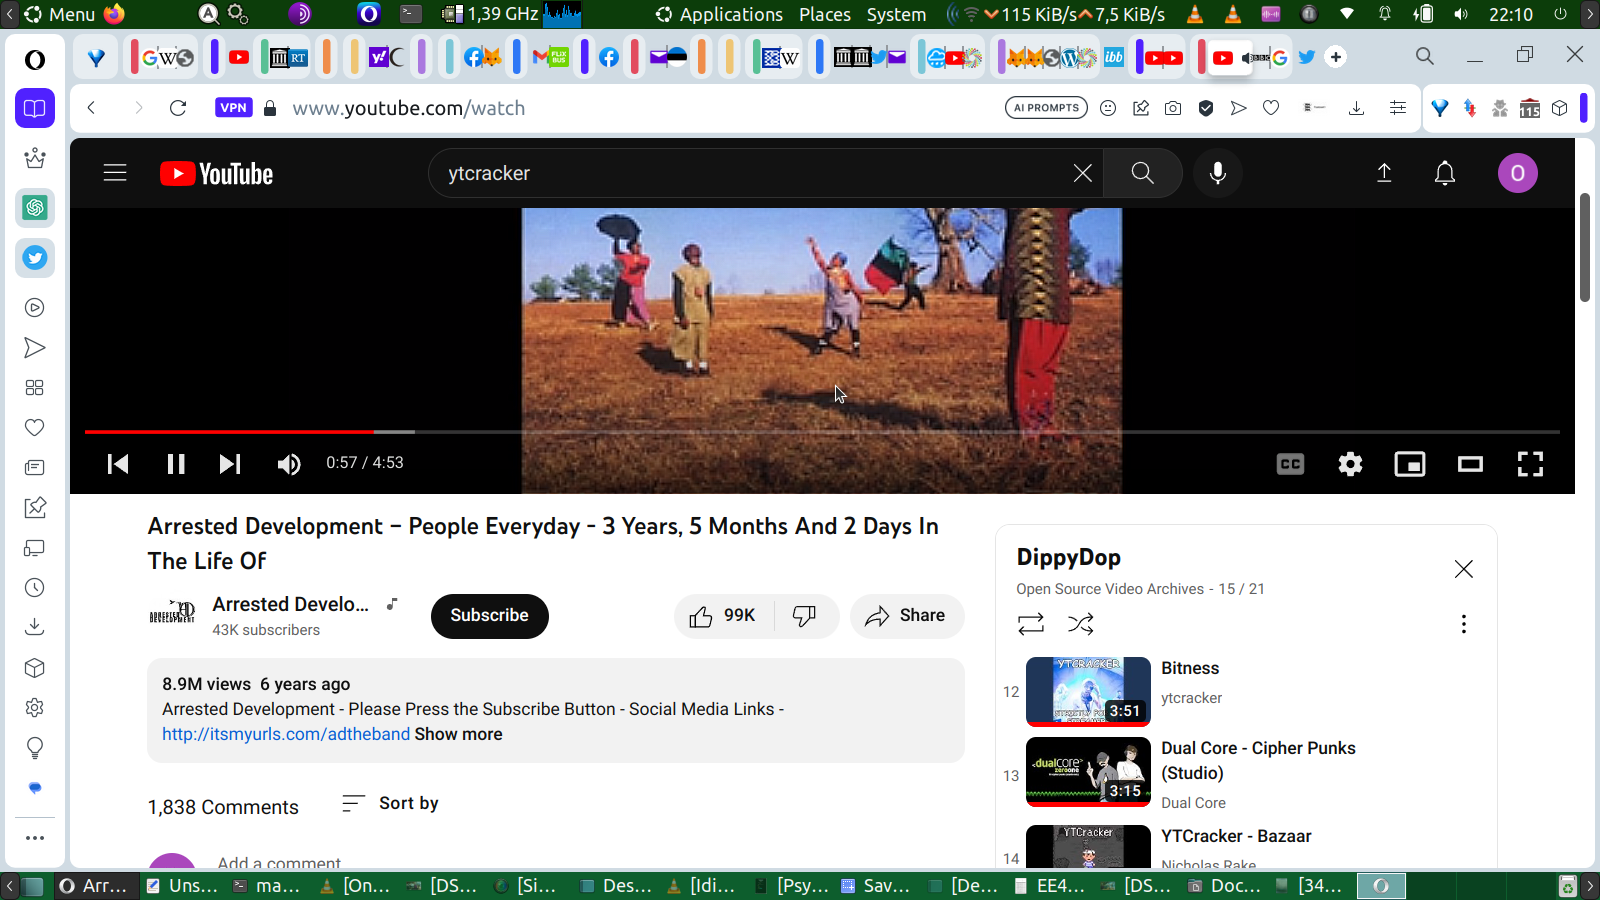Toggle shuffle for the DippyDop playlist
This screenshot has height=900, width=1600.
point(1080,624)
